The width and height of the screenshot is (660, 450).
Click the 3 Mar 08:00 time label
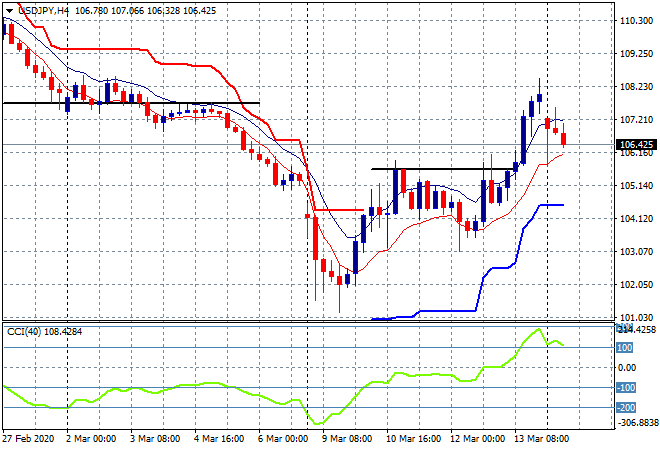click(155, 439)
